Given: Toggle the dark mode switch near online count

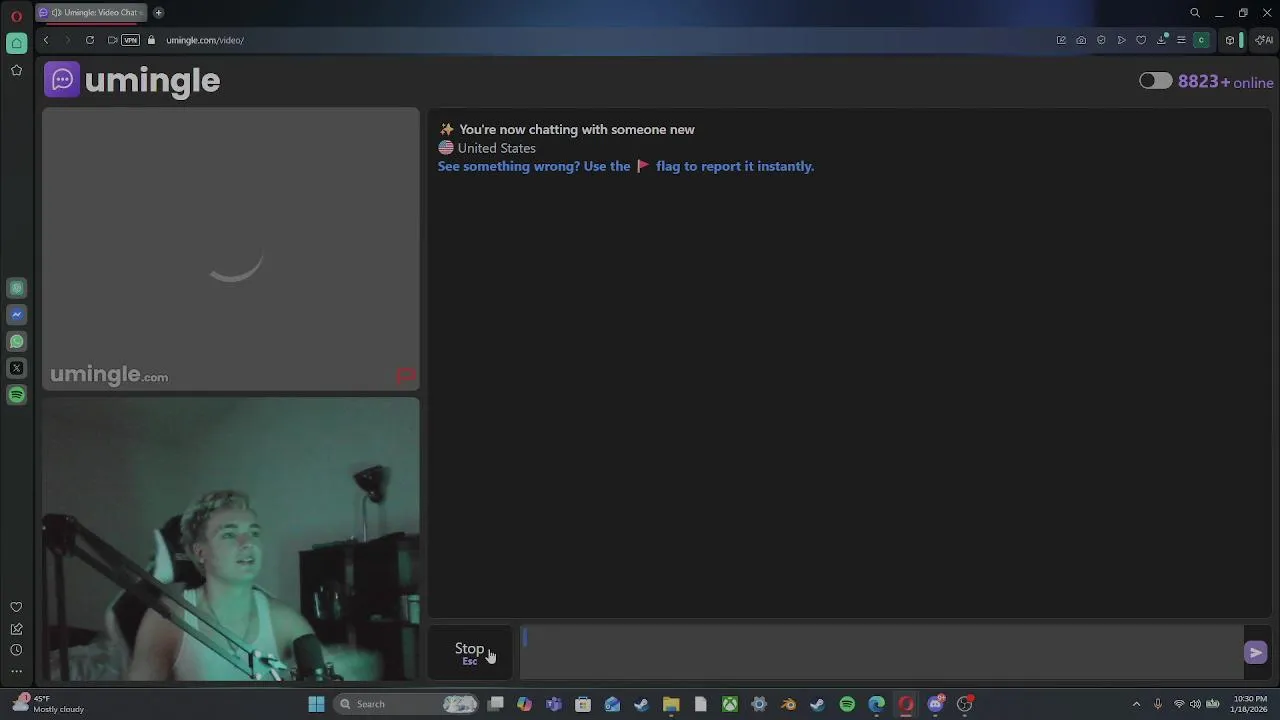Looking at the screenshot, I should tap(1155, 81).
